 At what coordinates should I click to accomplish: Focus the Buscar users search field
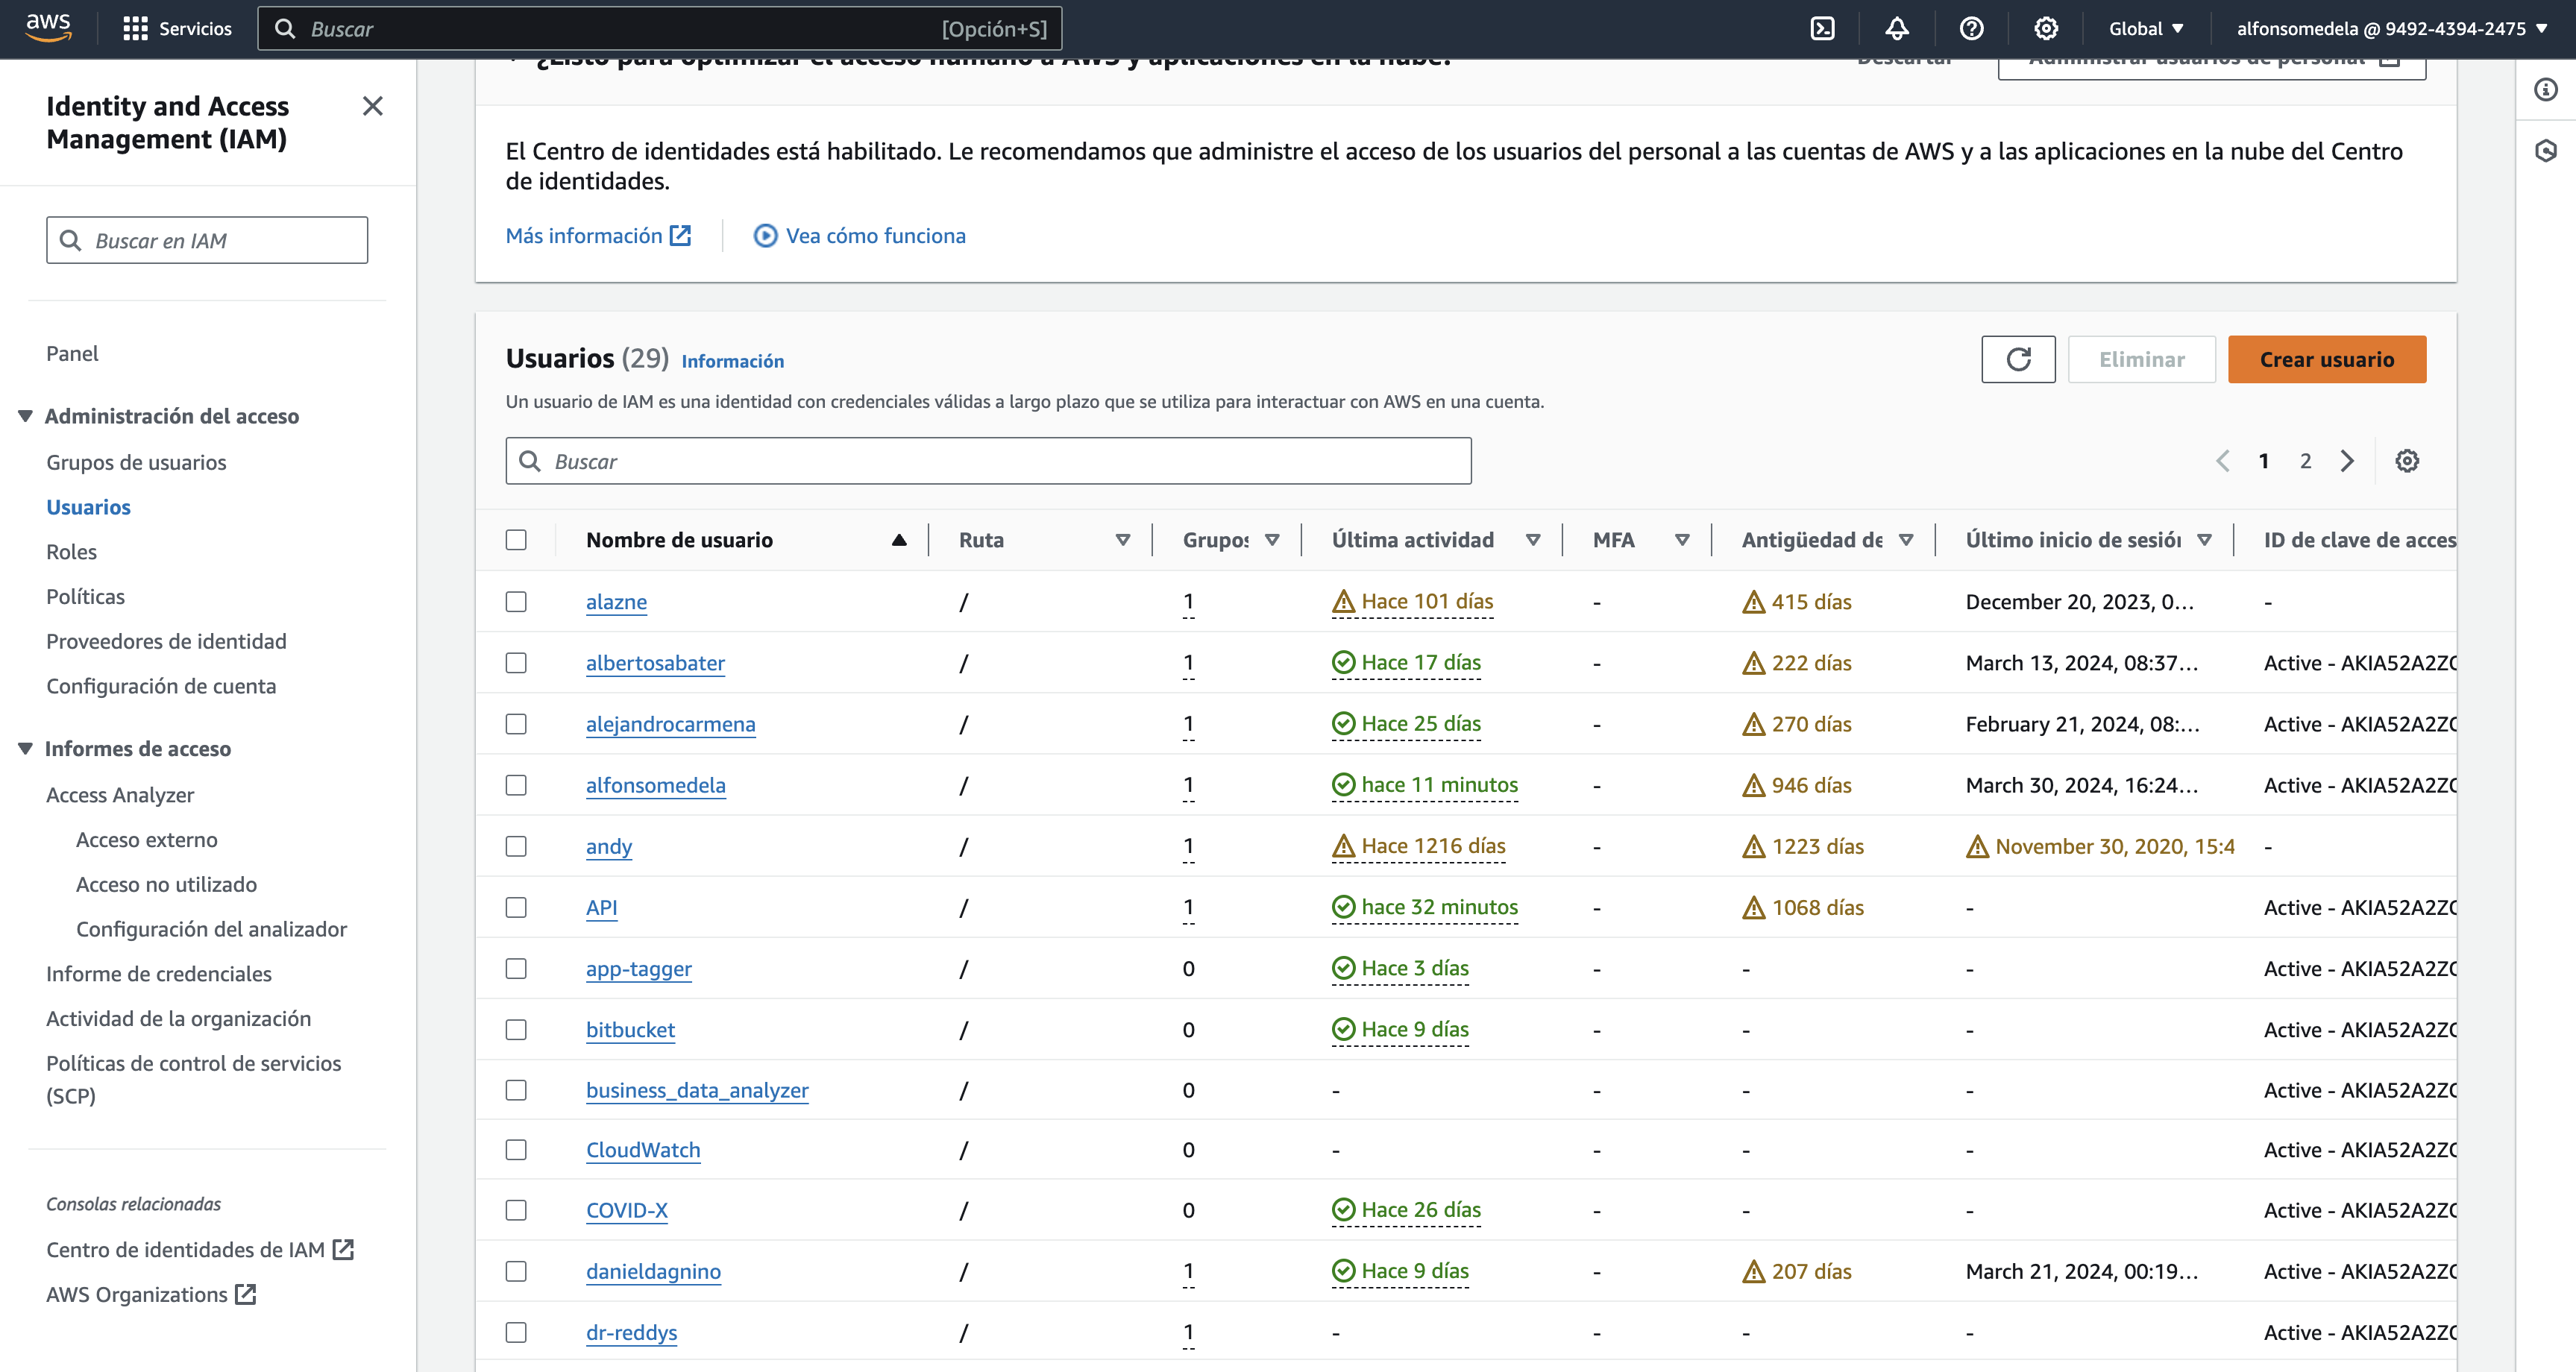988,461
